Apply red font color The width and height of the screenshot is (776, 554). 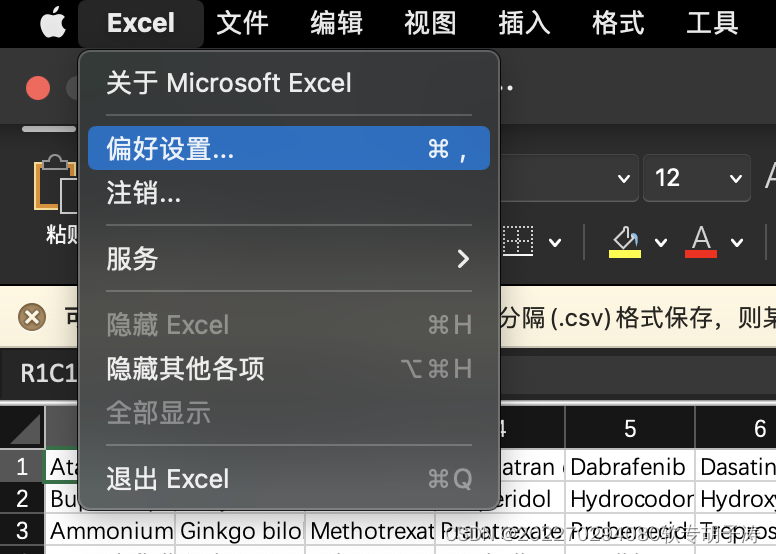click(701, 242)
